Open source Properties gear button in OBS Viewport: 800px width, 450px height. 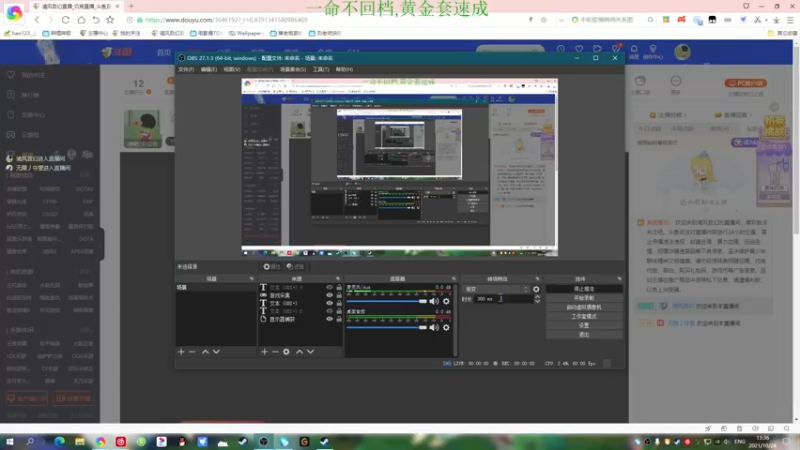(271, 266)
